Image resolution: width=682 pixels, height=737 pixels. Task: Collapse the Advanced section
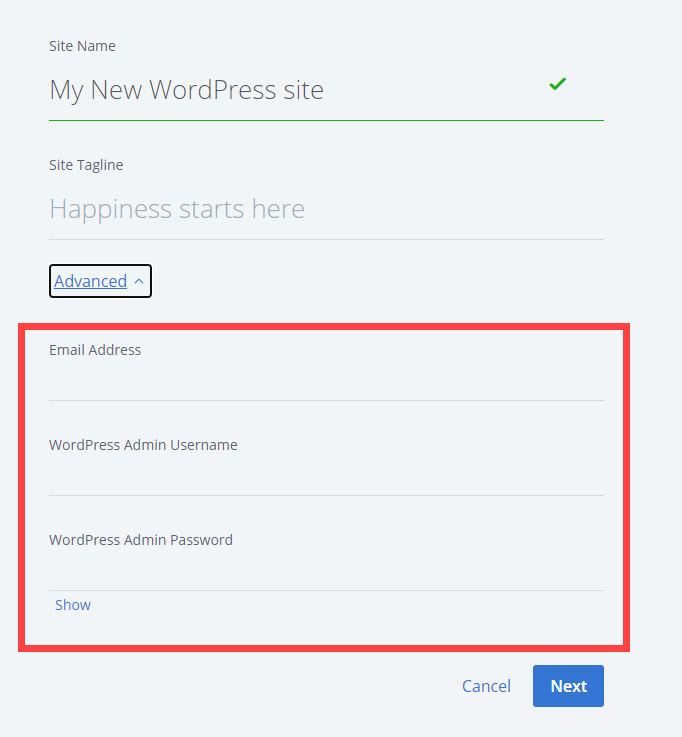point(100,281)
